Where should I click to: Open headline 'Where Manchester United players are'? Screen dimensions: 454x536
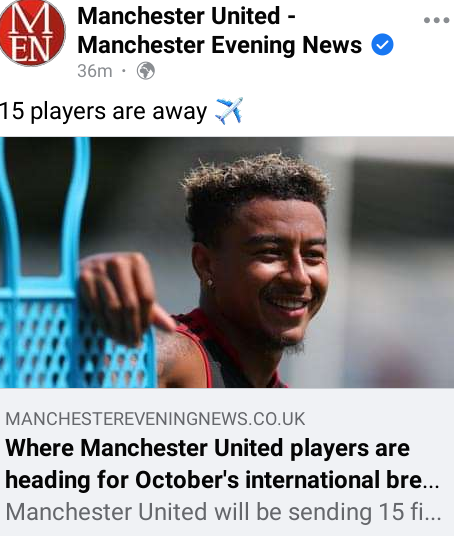208,448
